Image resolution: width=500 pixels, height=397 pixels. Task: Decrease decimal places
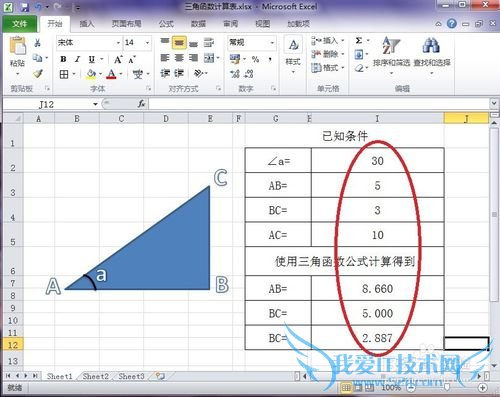coord(249,74)
